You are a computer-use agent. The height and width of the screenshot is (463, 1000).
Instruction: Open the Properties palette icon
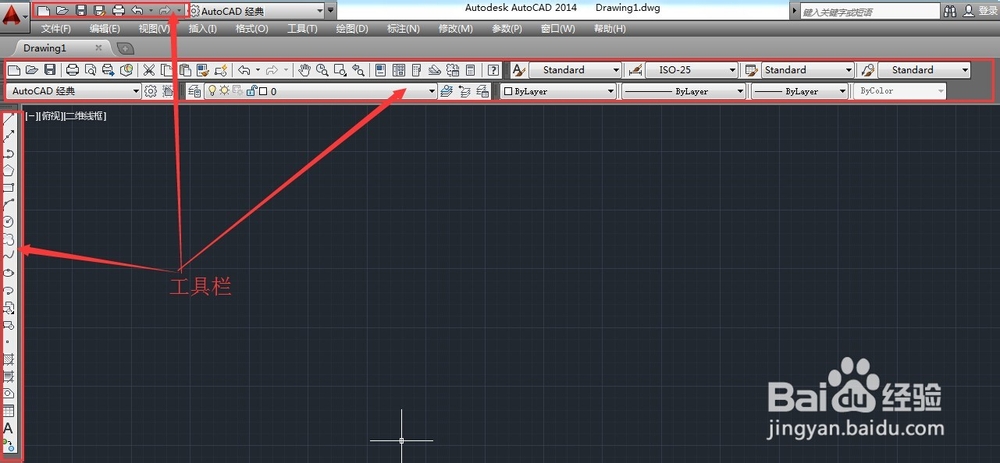coord(381,70)
